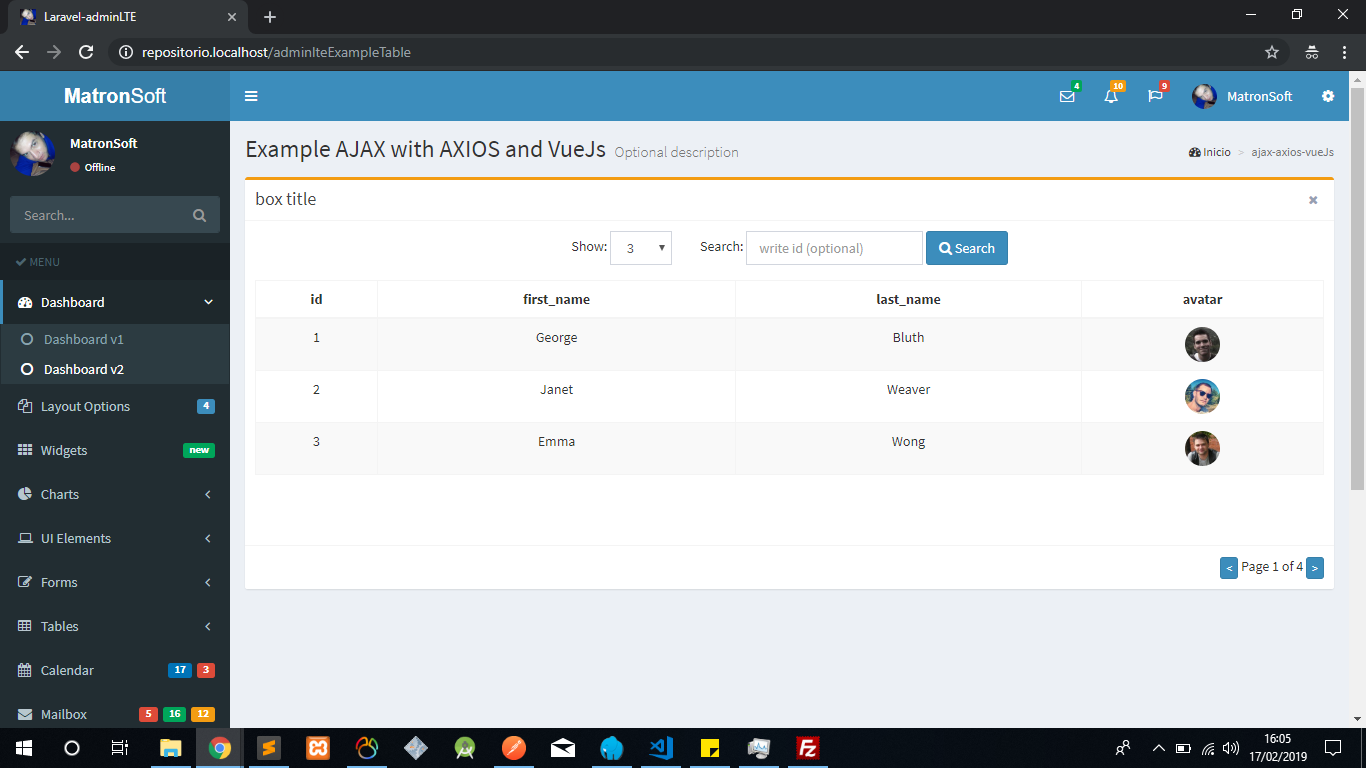This screenshot has height=768, width=1366.
Task: Expand the Charts menu
Action: [x=115, y=494]
